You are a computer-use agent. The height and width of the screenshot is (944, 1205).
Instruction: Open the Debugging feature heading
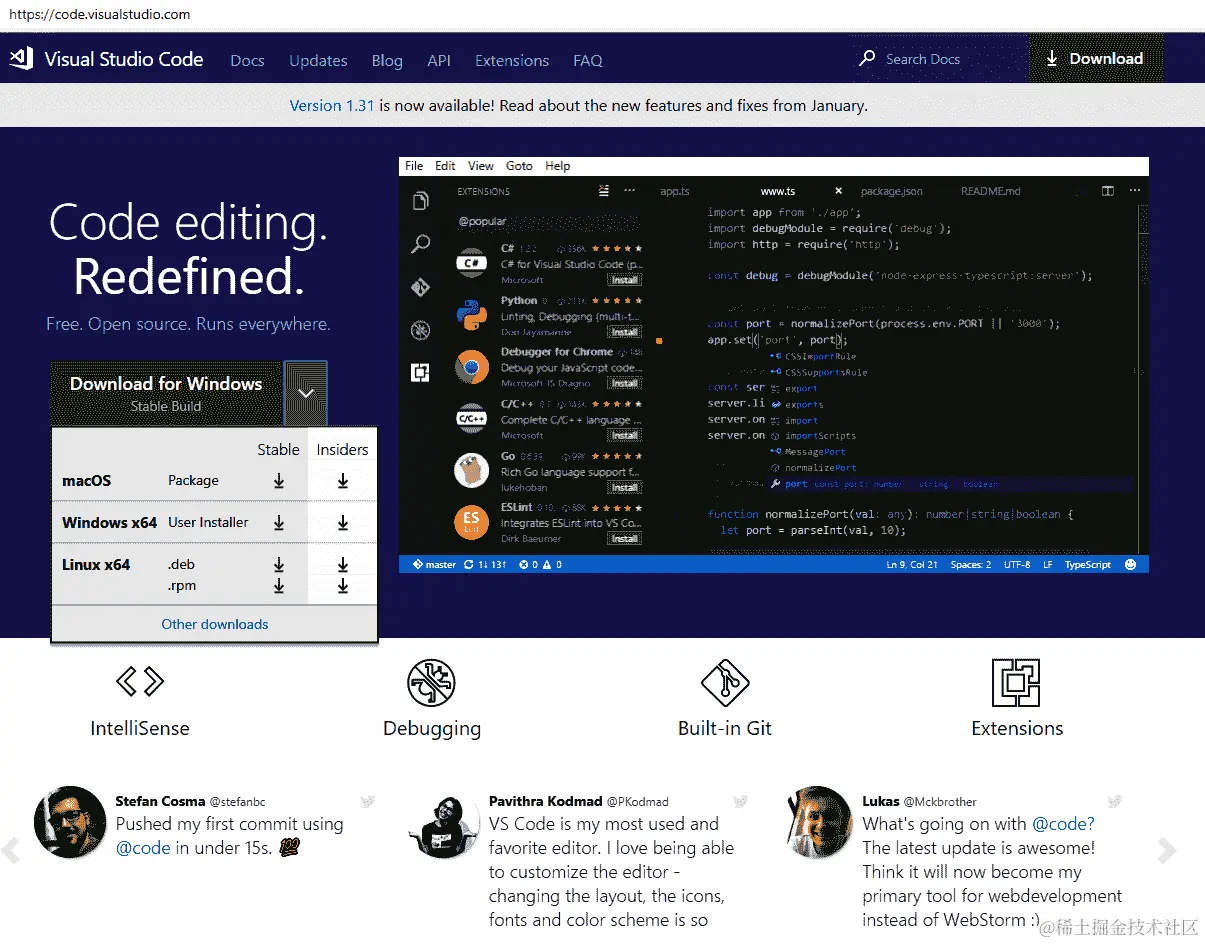coord(432,729)
